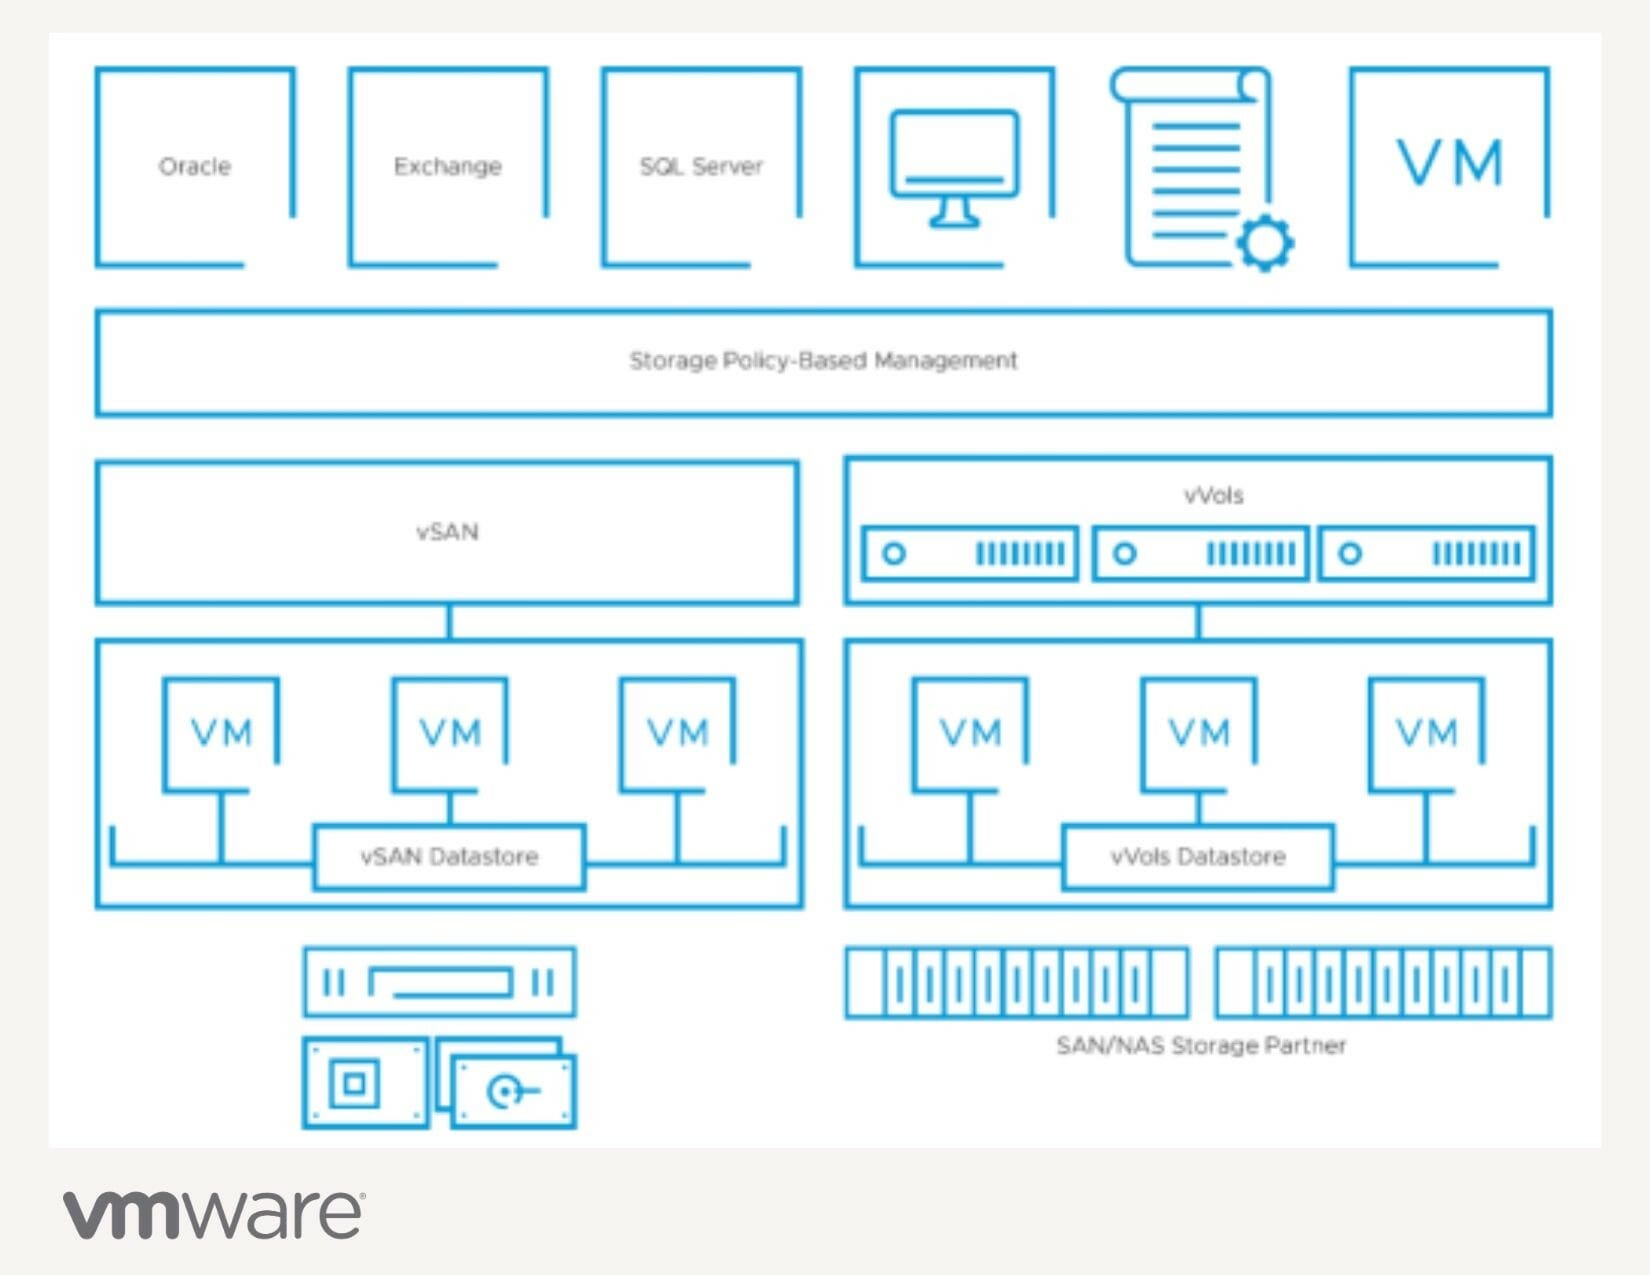
Task: Click the Exchange application box
Action: [448, 167]
